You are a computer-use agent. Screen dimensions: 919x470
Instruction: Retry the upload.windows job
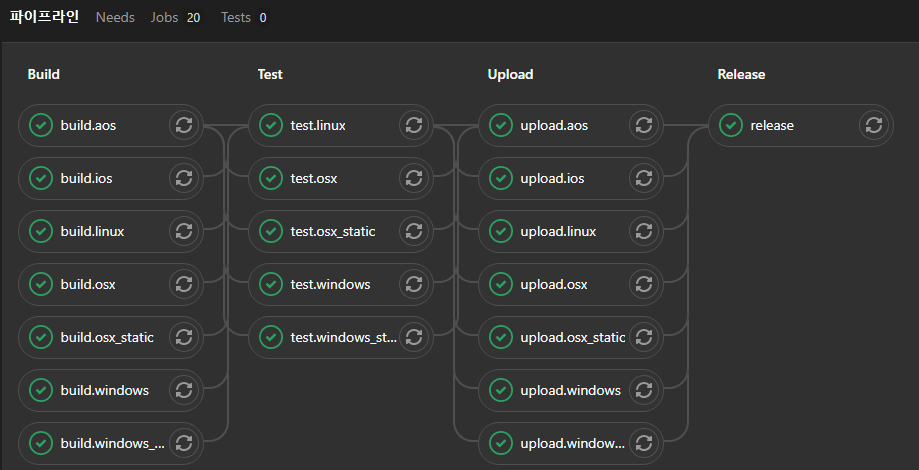[644, 390]
